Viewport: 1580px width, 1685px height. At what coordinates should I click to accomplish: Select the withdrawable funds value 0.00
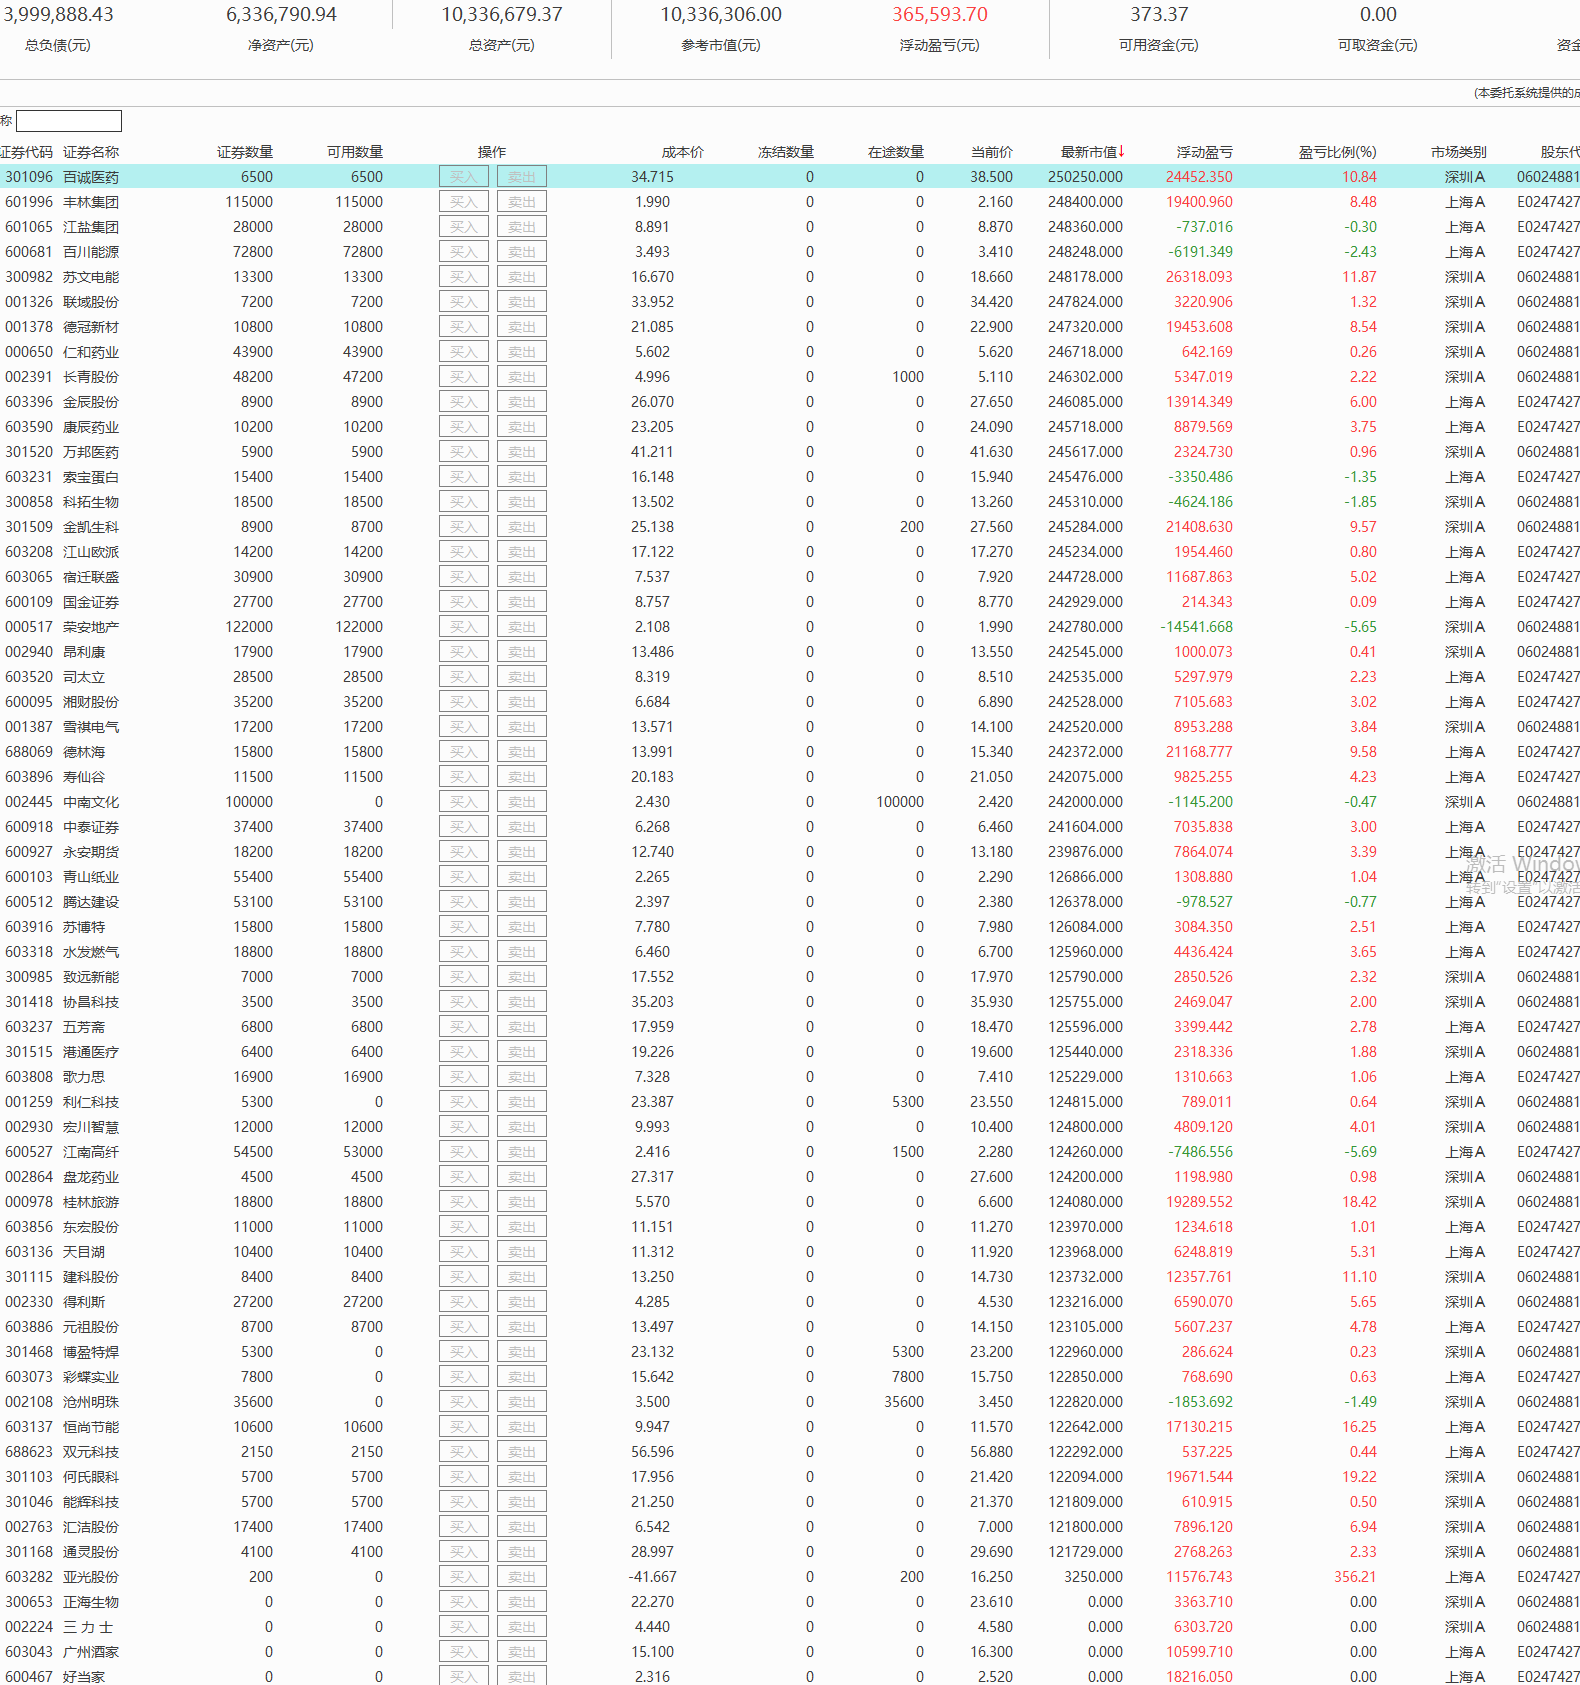1378,15
